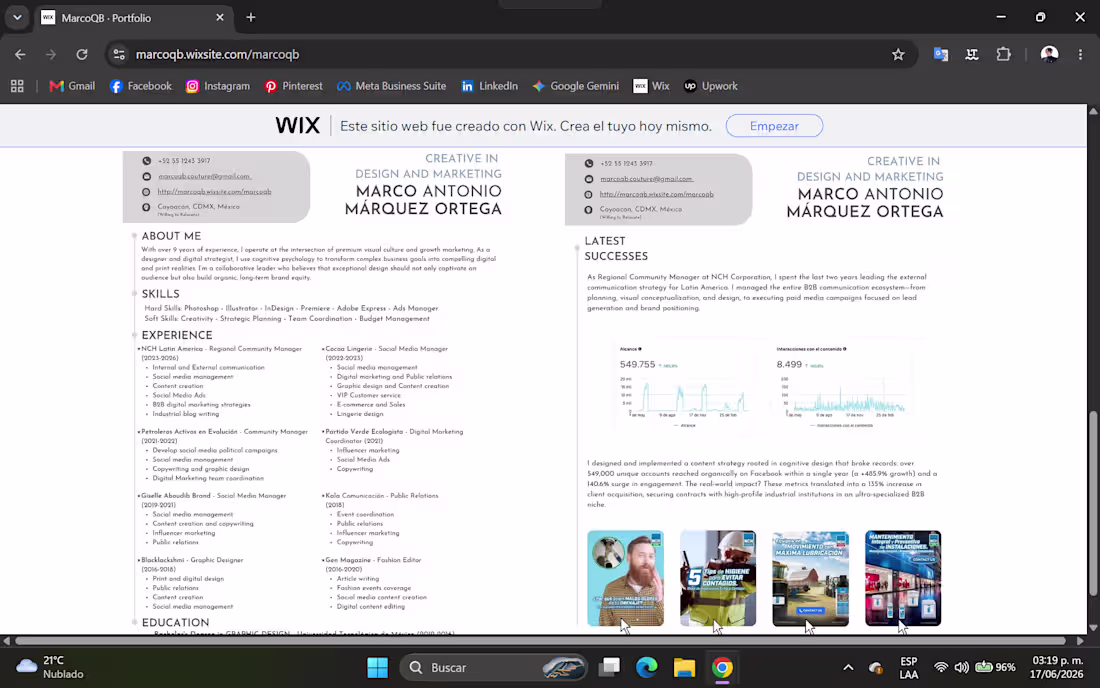Viewport: 1100px width, 688px height.
Task: Open the weather widget 21°C Nublado
Action: [x=51, y=667]
